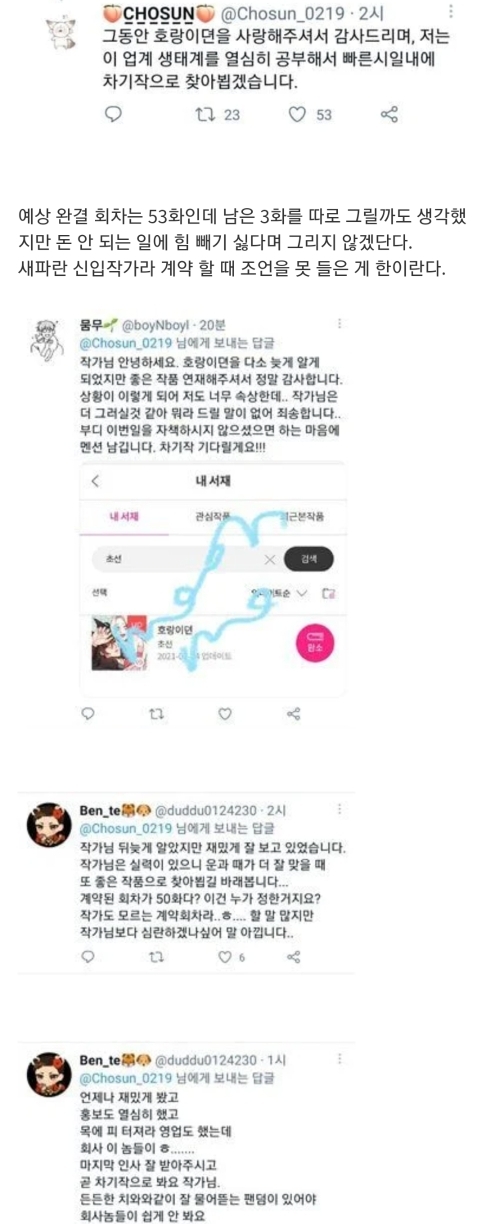Go back using the chevron beside 내 서재 title
The width and height of the screenshot is (486, 1224).
[x=95, y=480]
